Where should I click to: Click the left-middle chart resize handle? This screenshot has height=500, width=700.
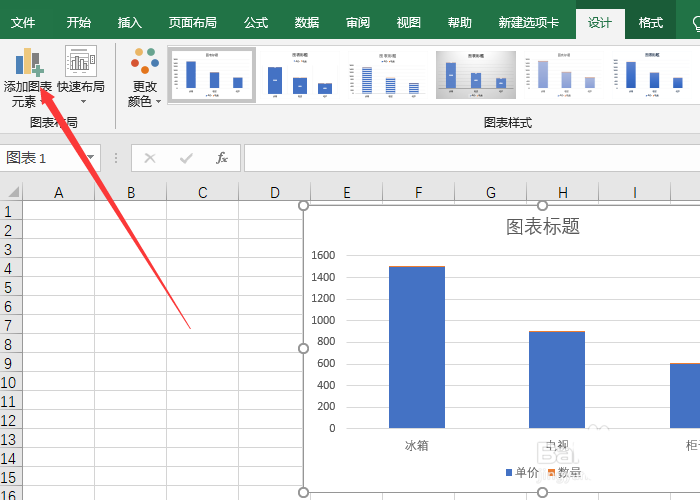(304, 349)
